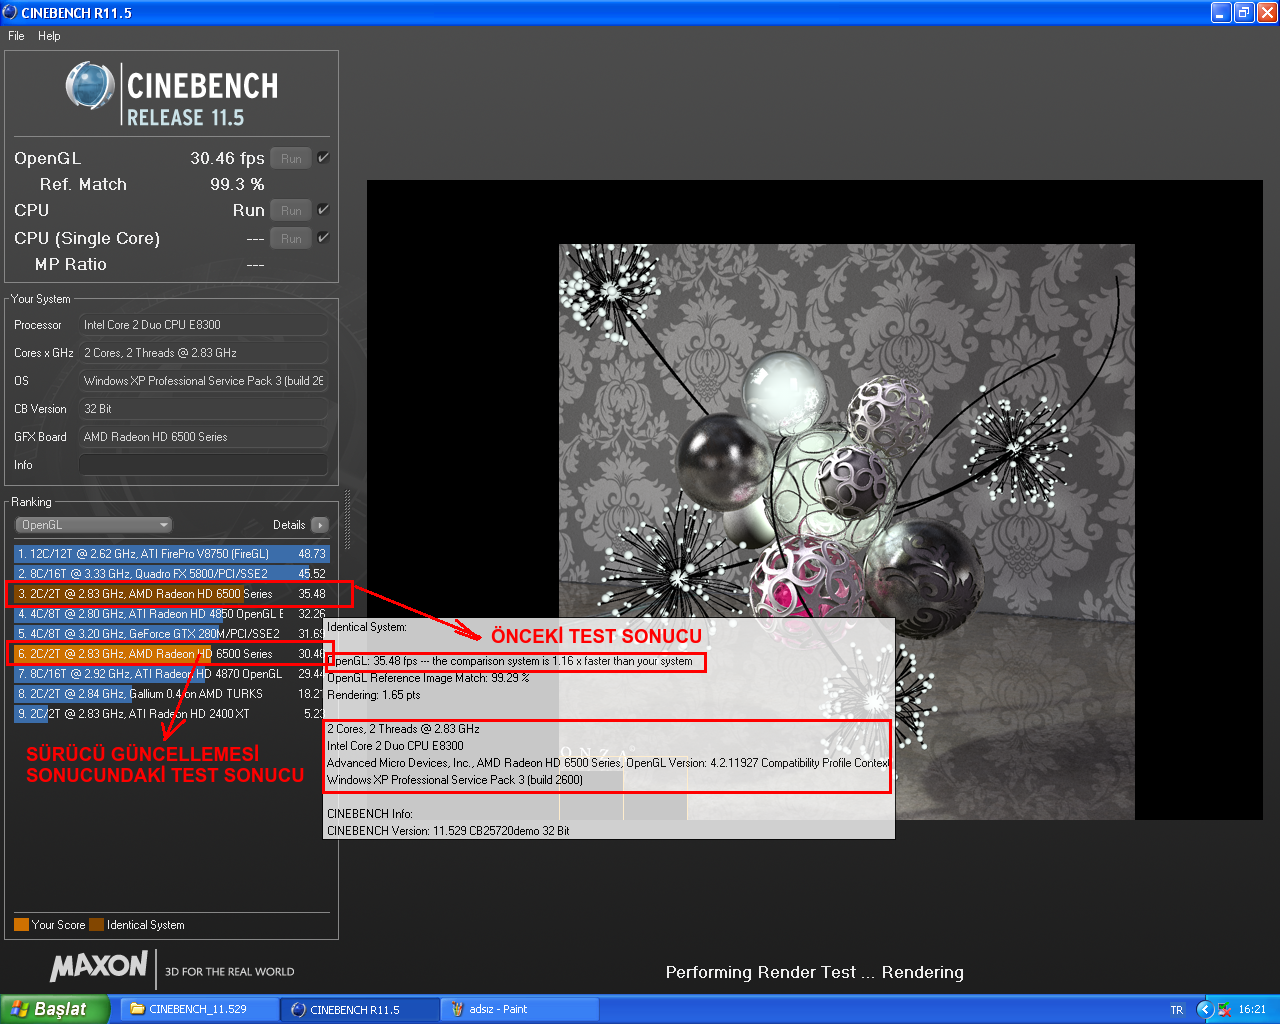Click the Info input field
Viewport: 1280px width, 1024px height.
[203, 465]
